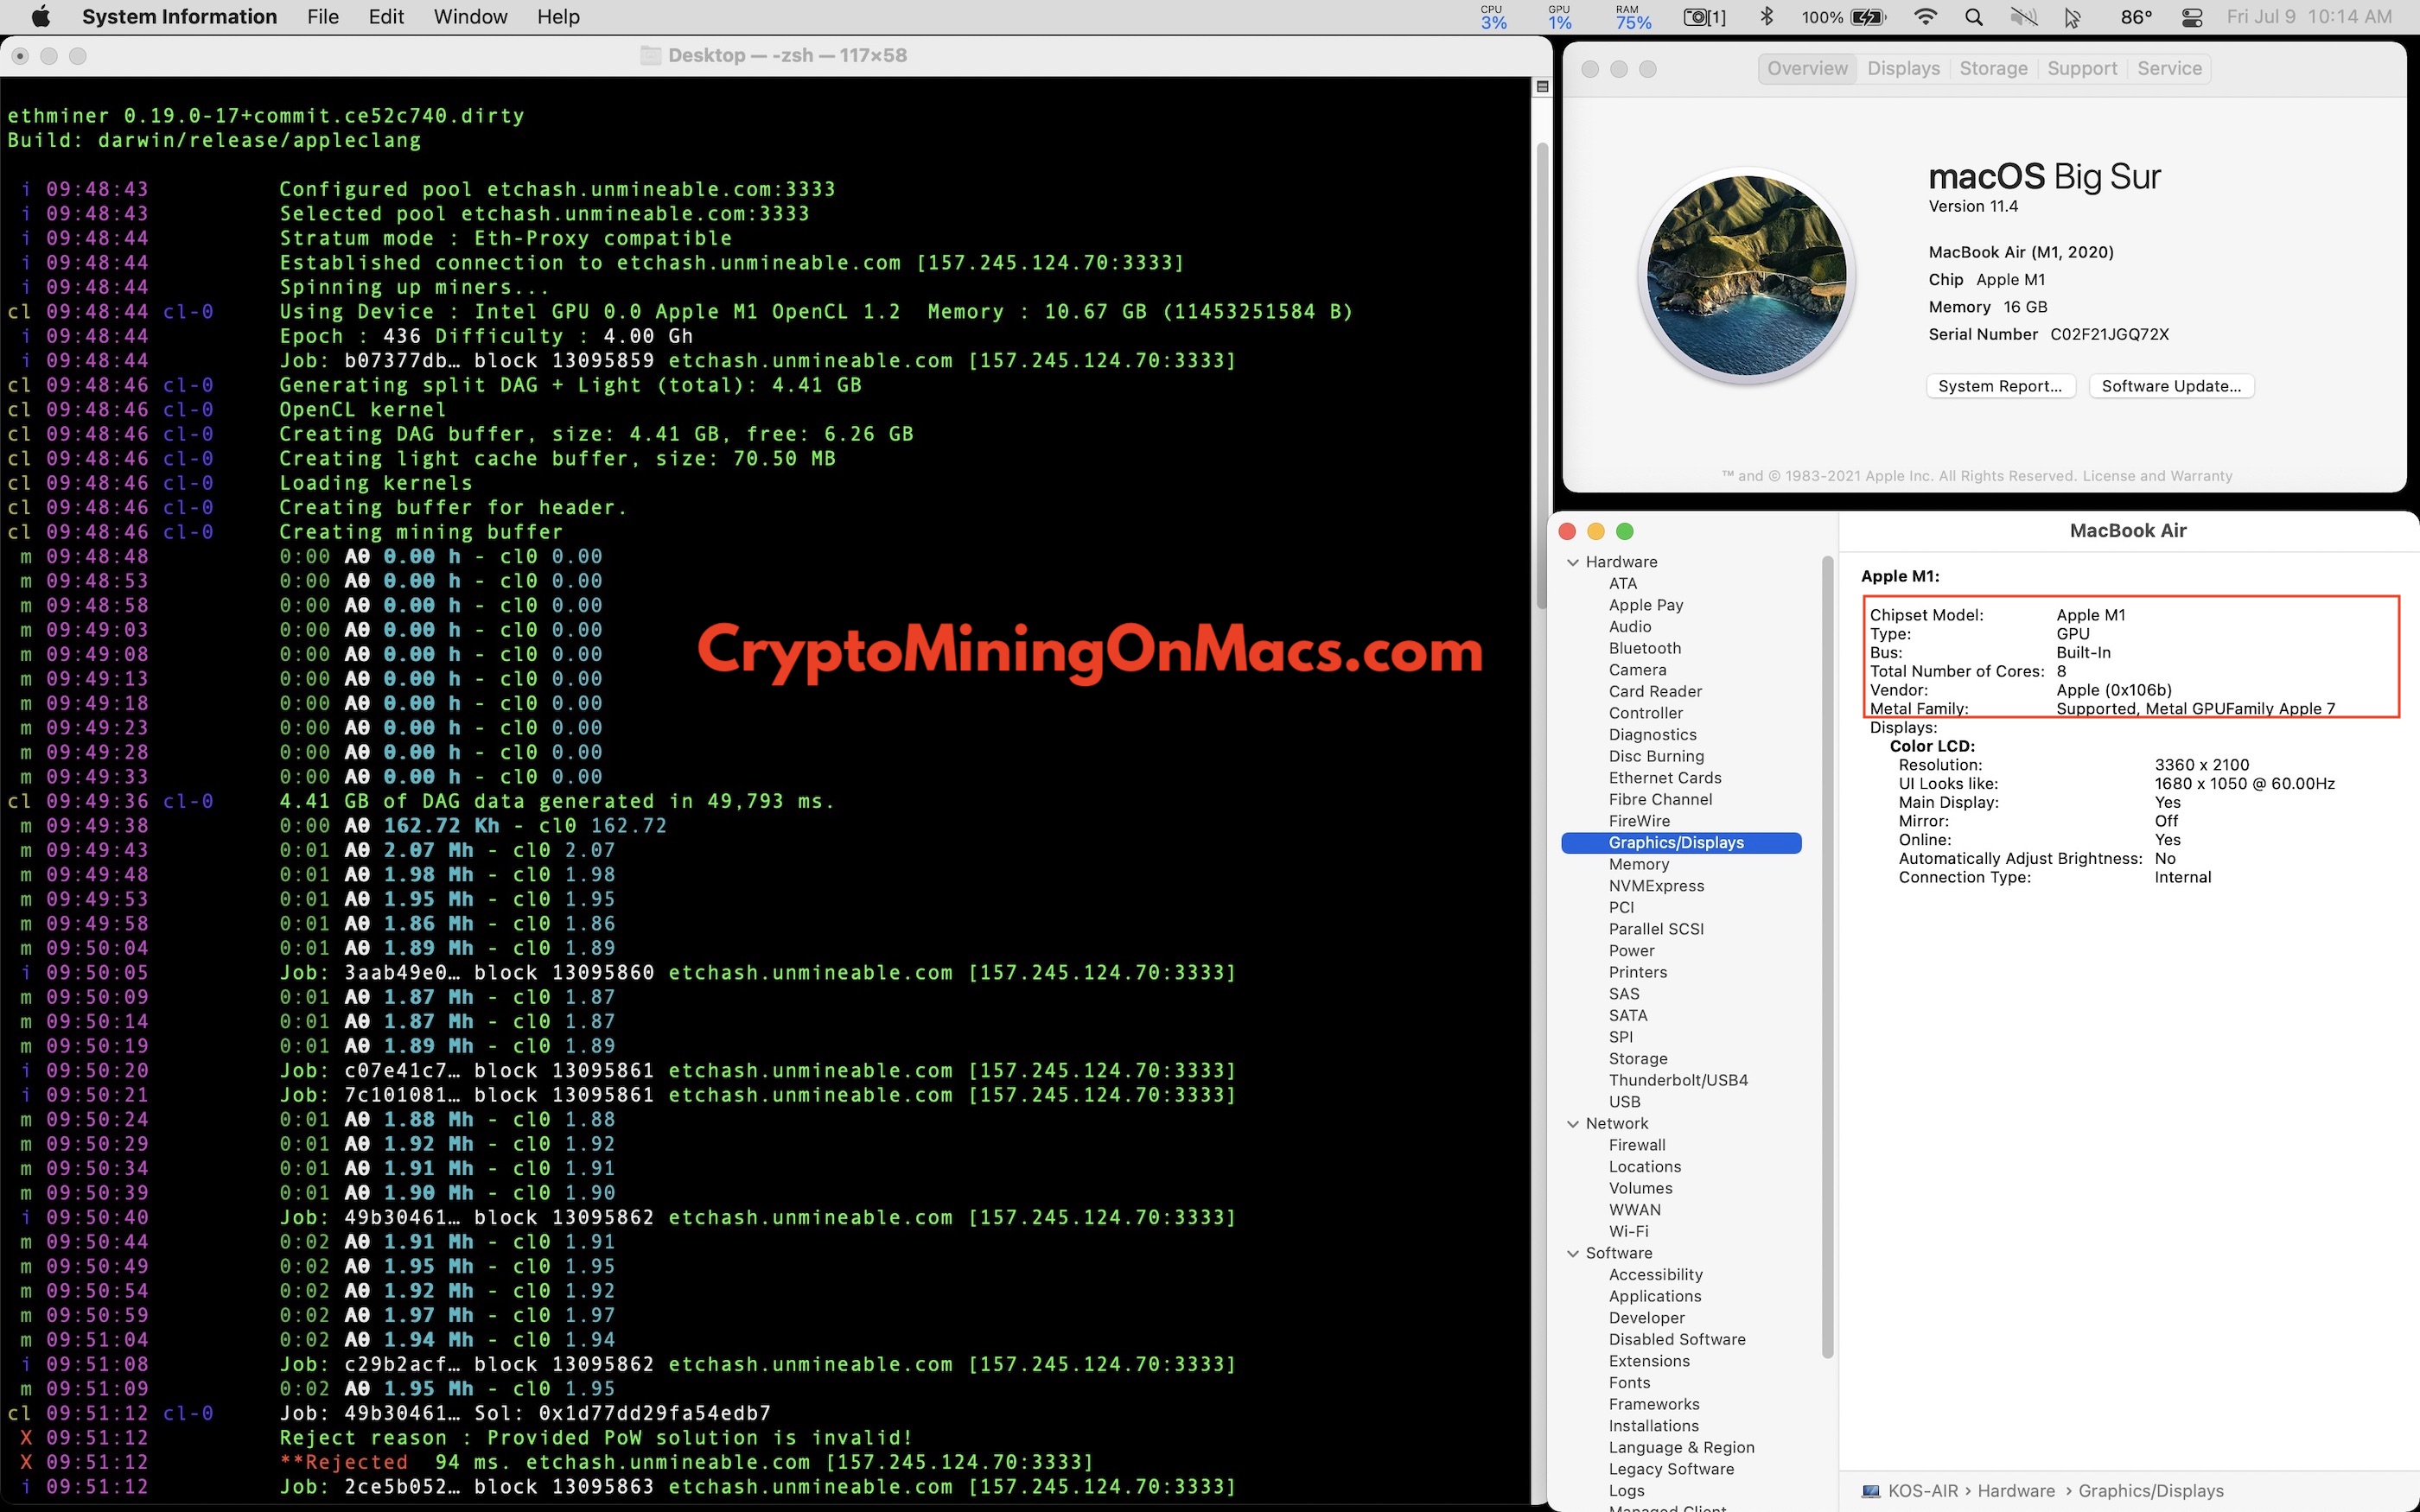Switch to the Displays tab
This screenshot has width=2420, height=1512.
pos(1903,68)
